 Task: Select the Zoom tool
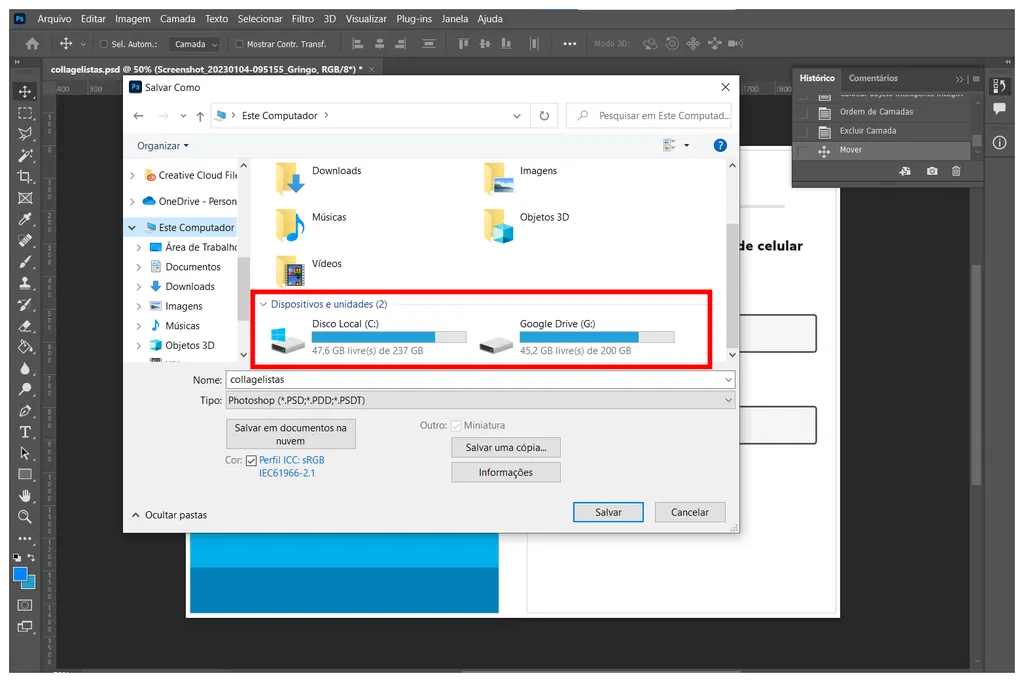pos(25,517)
